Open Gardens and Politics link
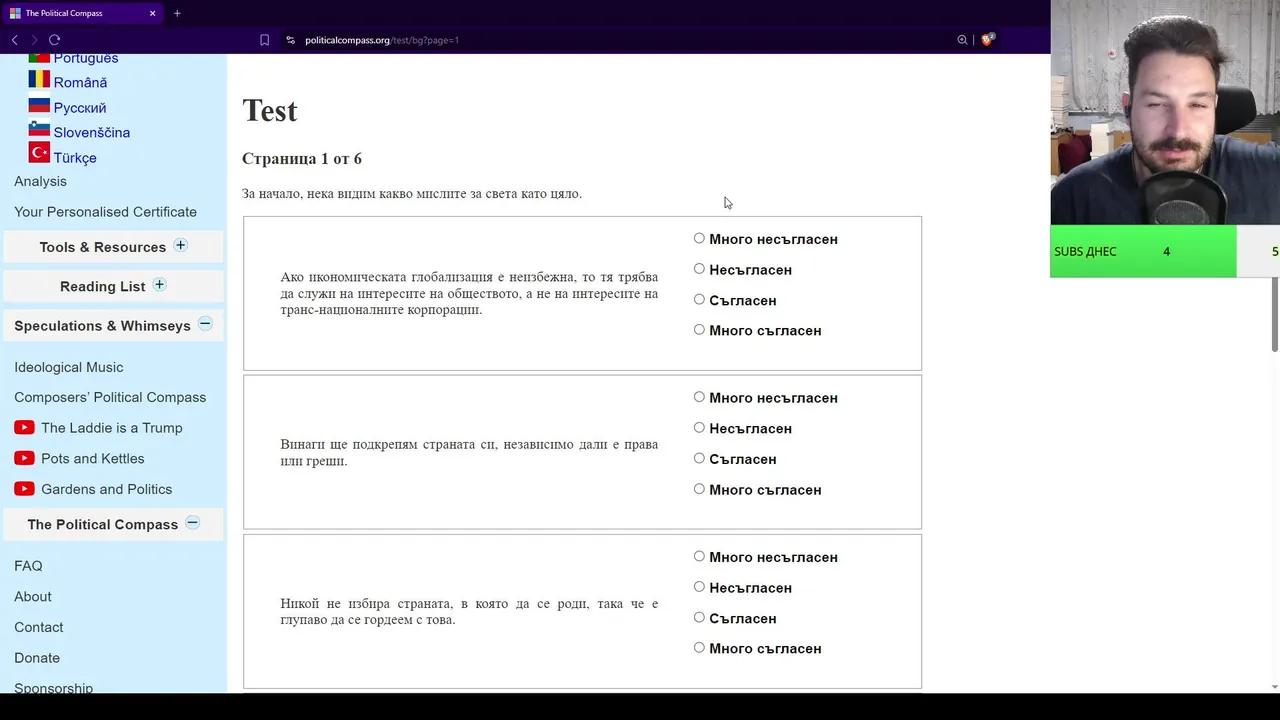1280x720 pixels. coord(107,489)
